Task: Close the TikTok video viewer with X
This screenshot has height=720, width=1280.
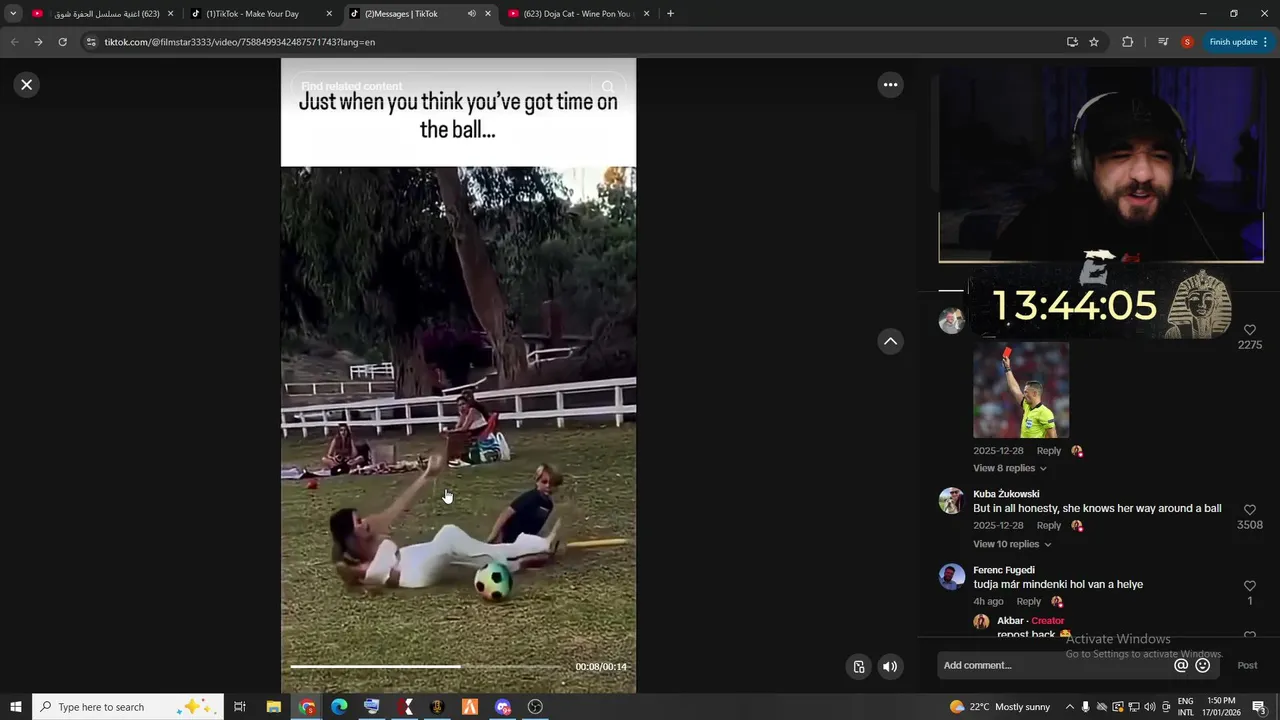Action: [x=27, y=85]
